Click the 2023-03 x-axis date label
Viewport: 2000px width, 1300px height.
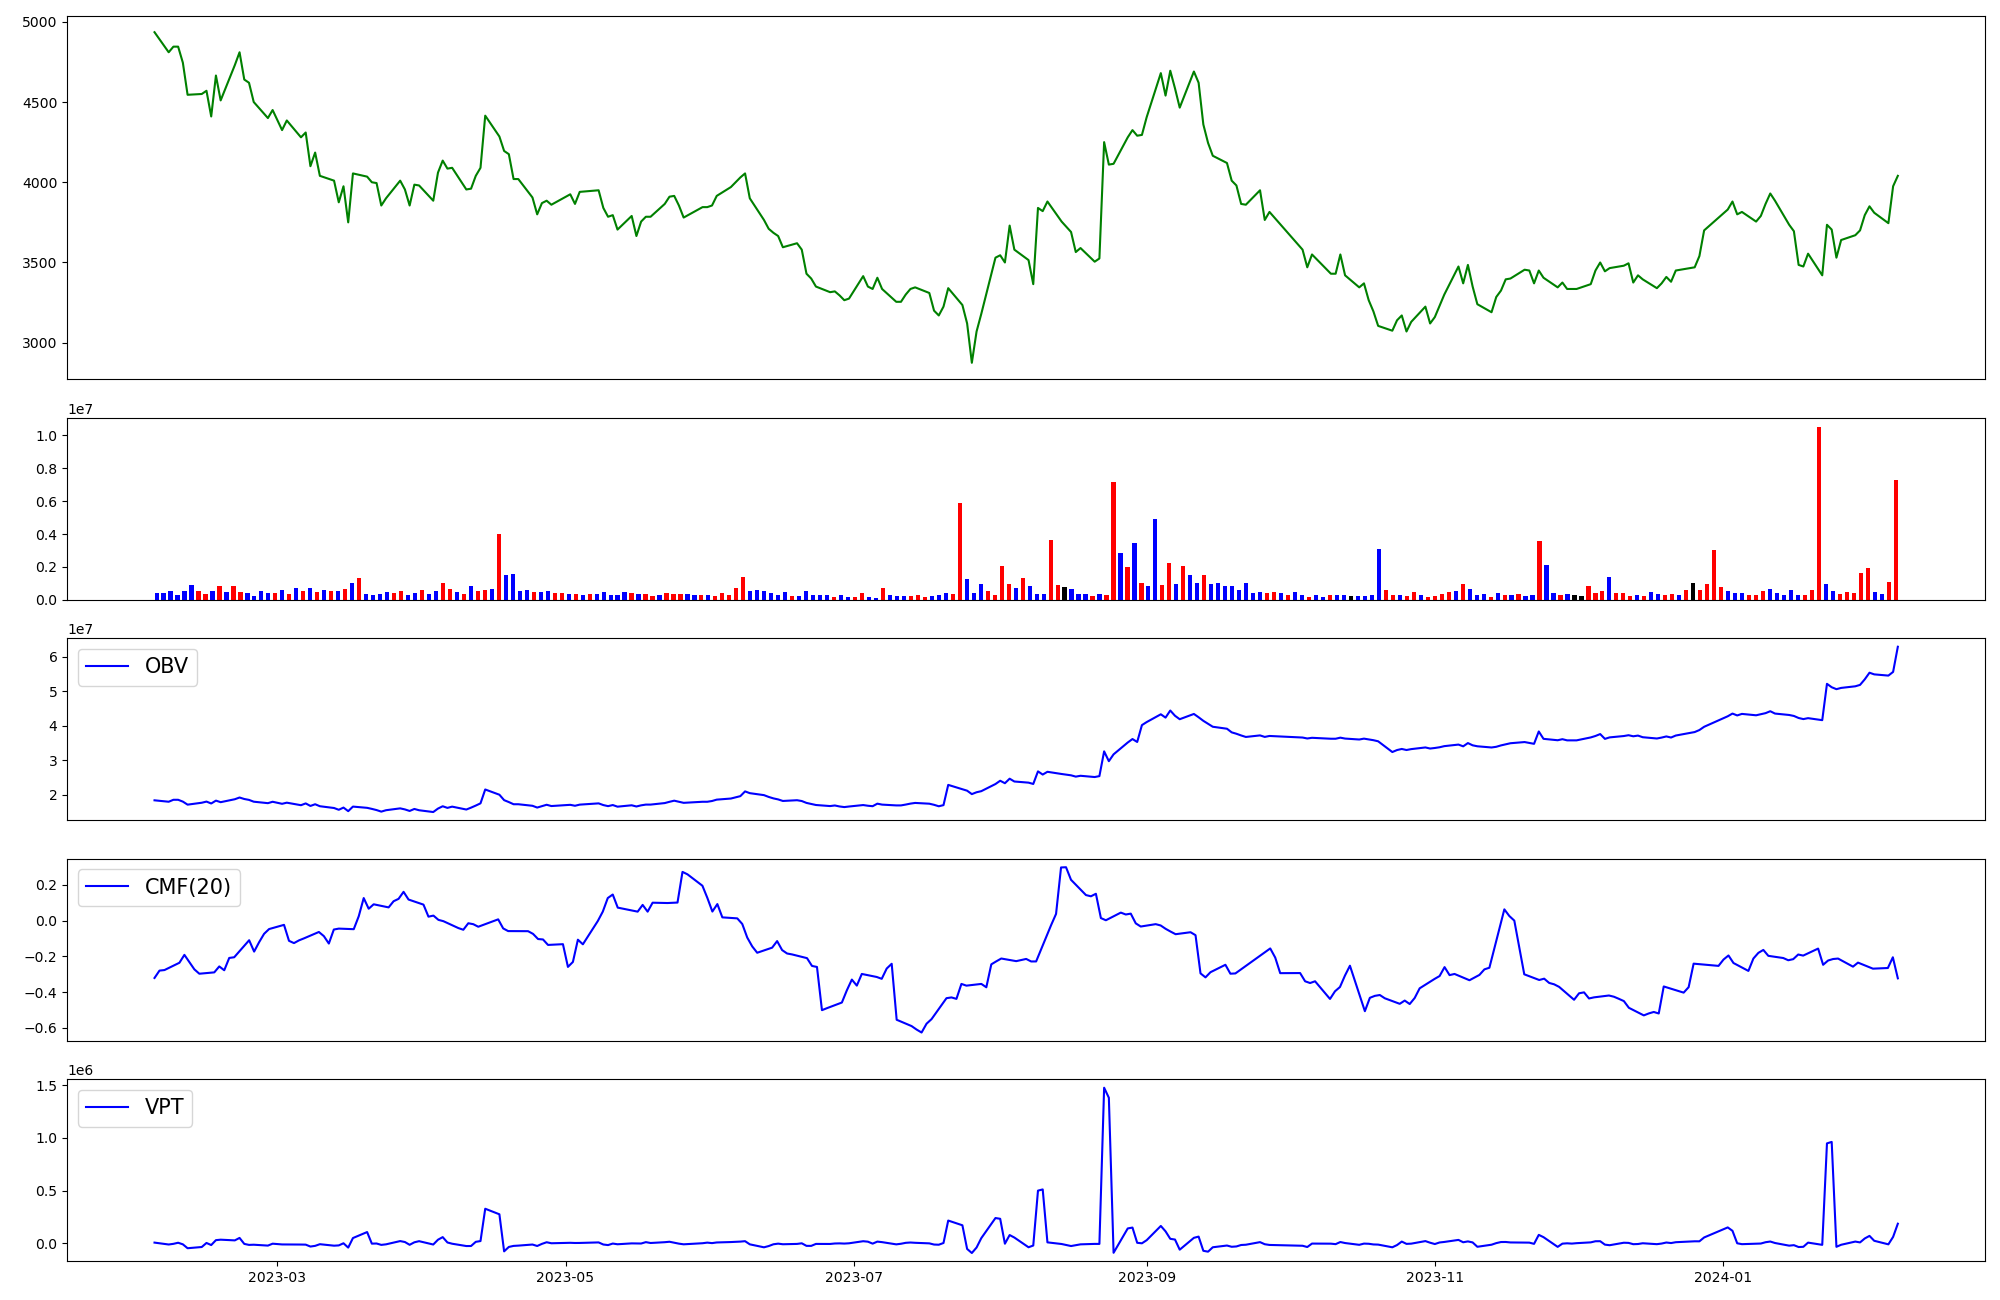click(x=277, y=1277)
